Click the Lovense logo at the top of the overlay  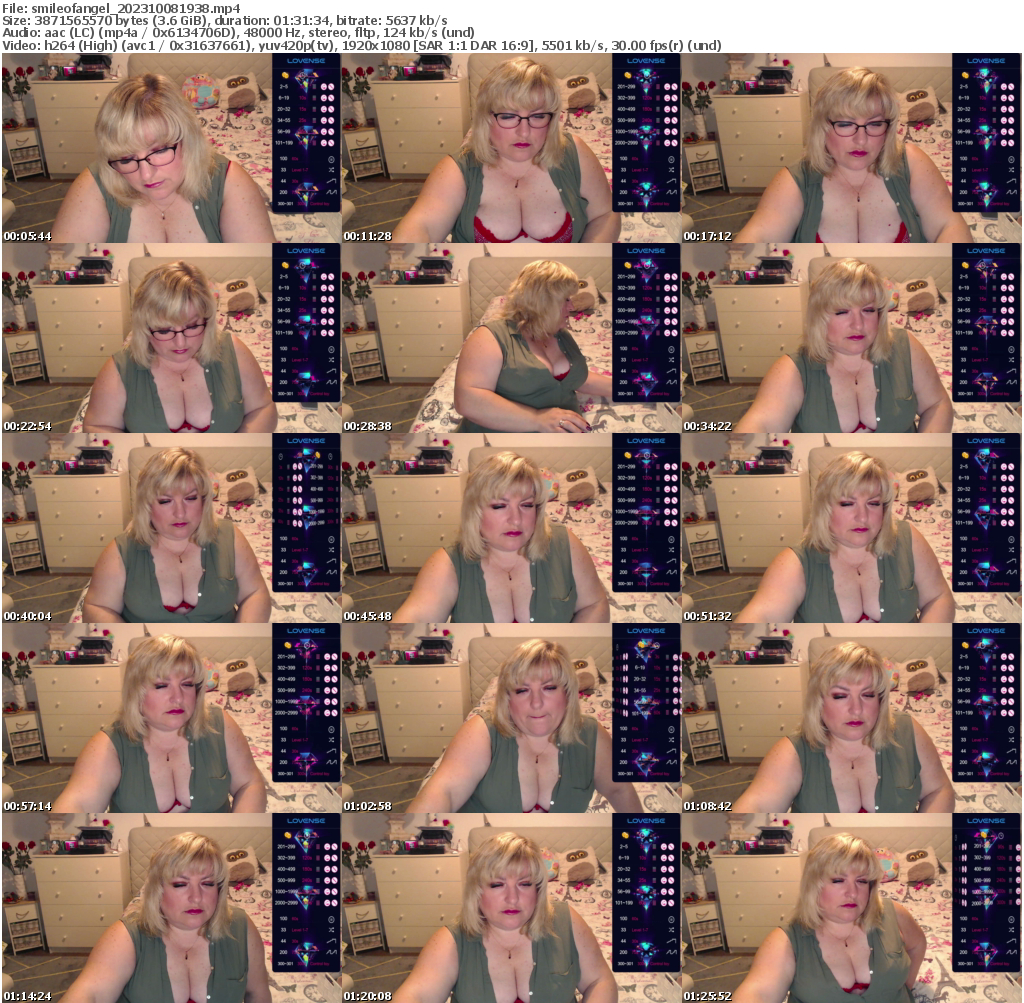click(x=306, y=61)
